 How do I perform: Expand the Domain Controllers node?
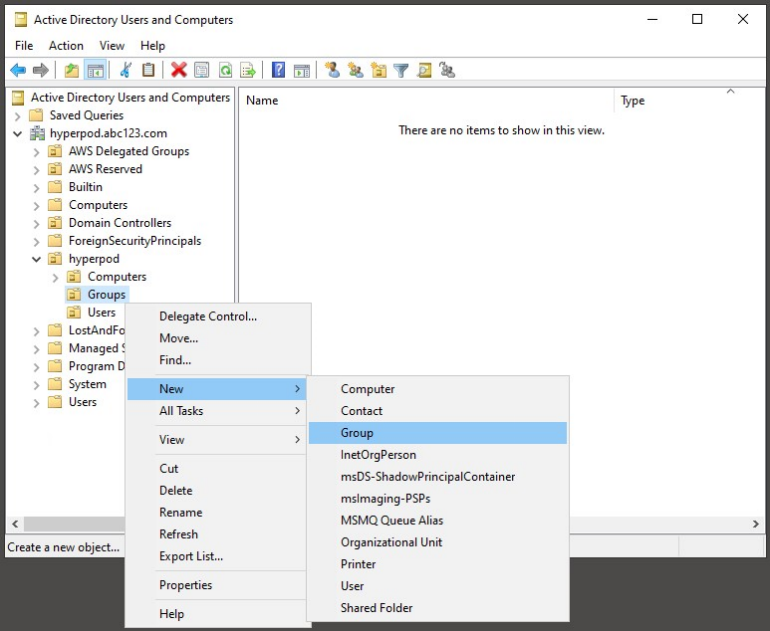pos(36,223)
